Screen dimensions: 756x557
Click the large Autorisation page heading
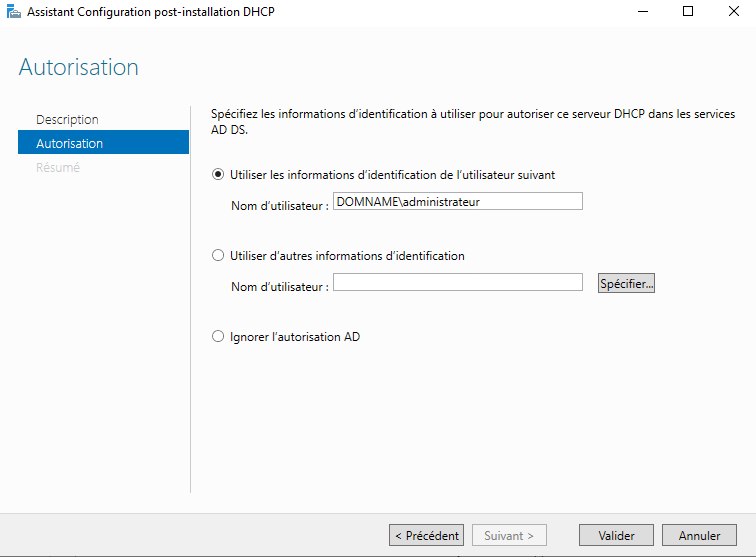click(78, 67)
